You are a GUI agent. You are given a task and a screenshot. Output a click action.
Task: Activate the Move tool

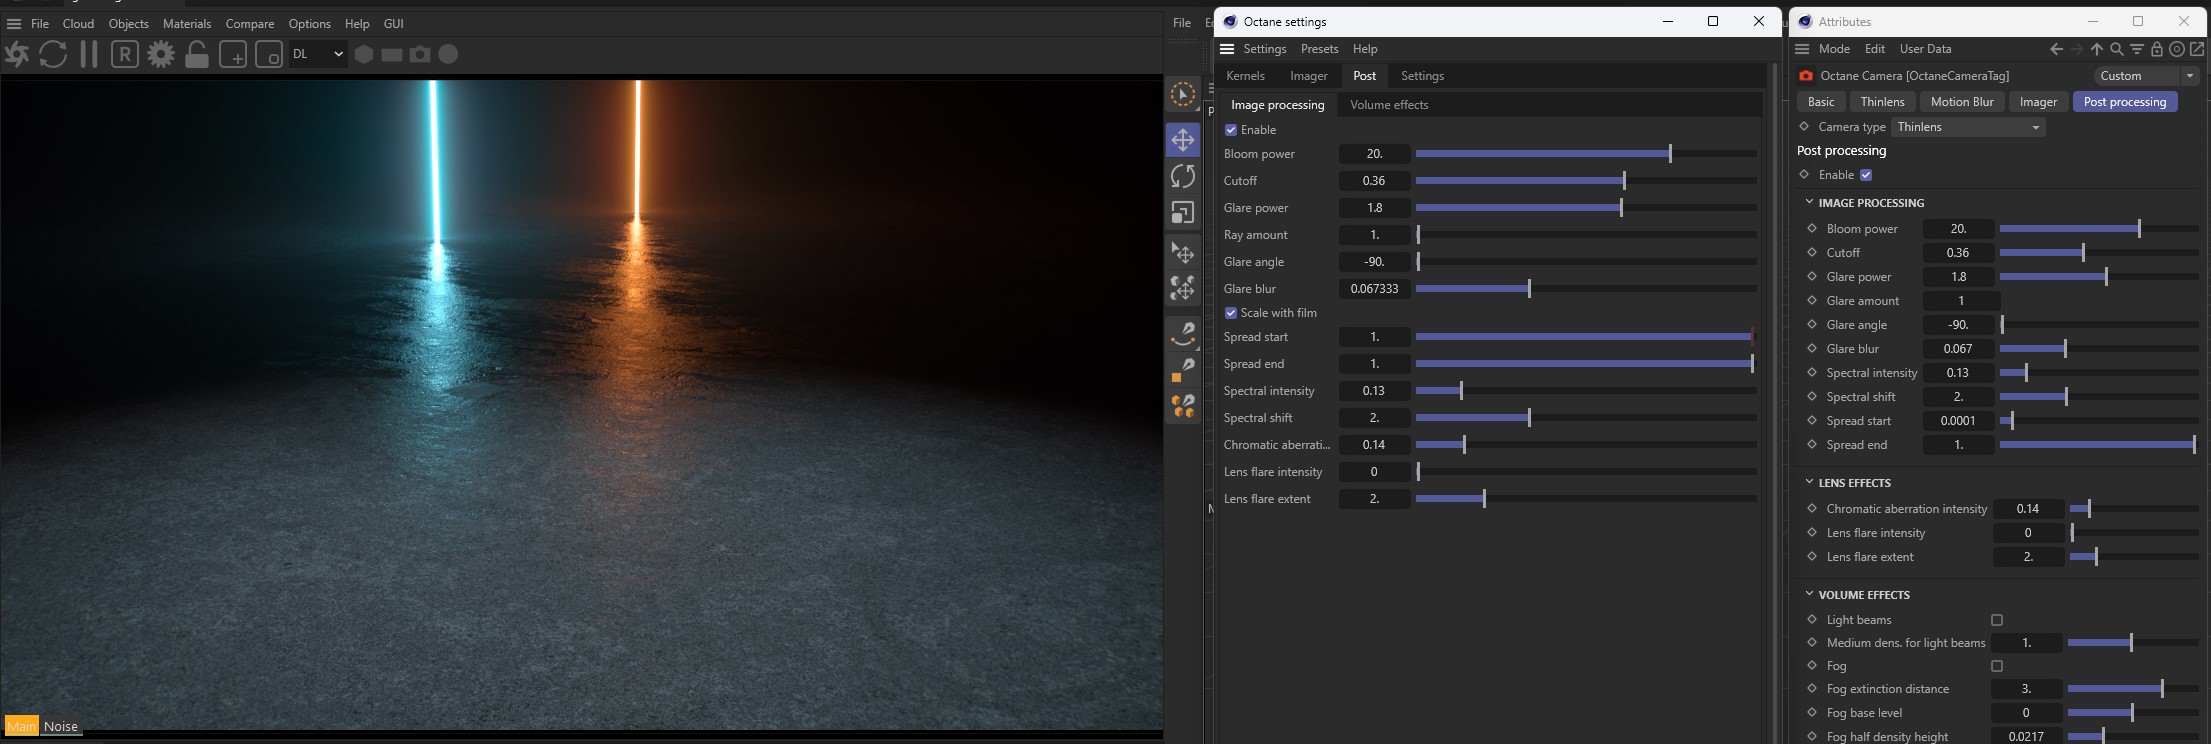click(x=1183, y=140)
